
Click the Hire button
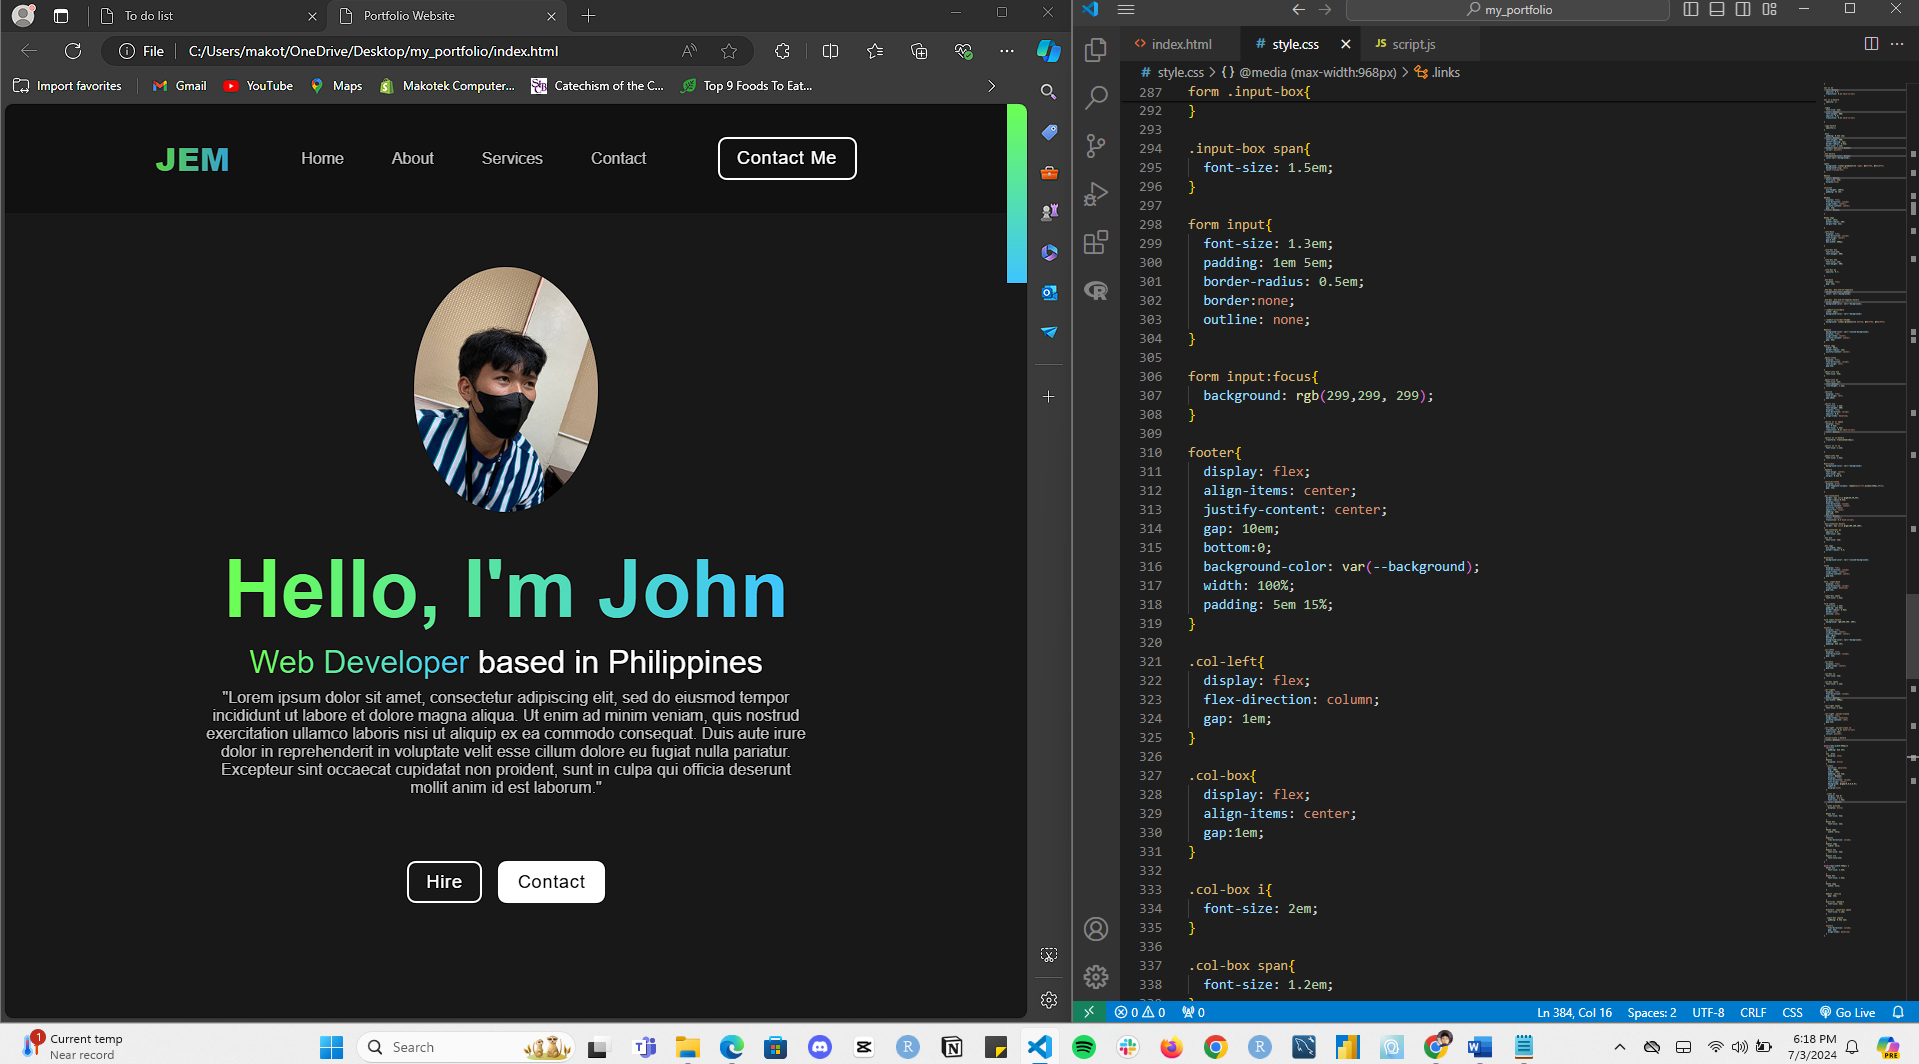(x=444, y=882)
